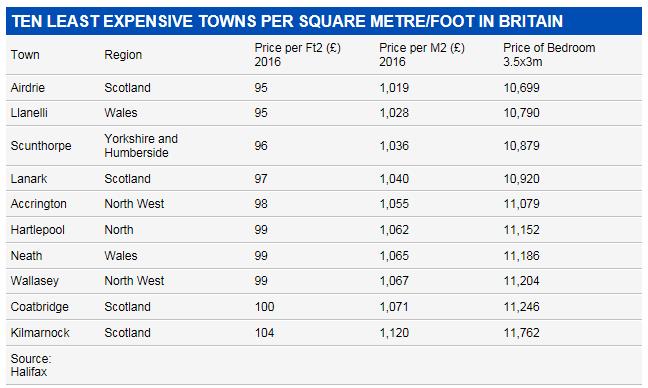Click Airdrie's price per M2 1,019

(394, 88)
